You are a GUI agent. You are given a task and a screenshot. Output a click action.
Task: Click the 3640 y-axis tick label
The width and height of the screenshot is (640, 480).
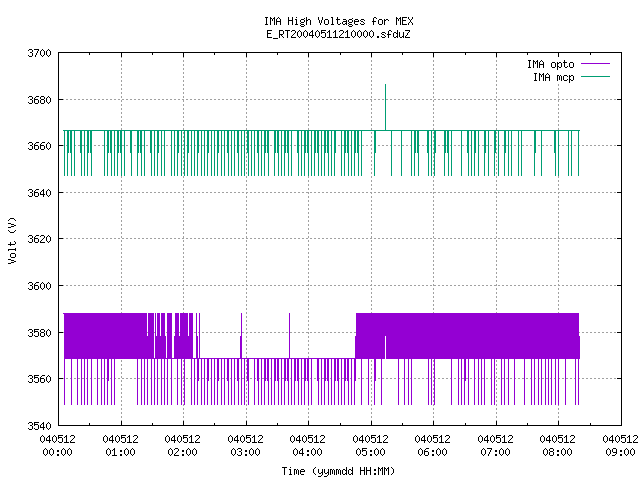[x=39, y=193]
